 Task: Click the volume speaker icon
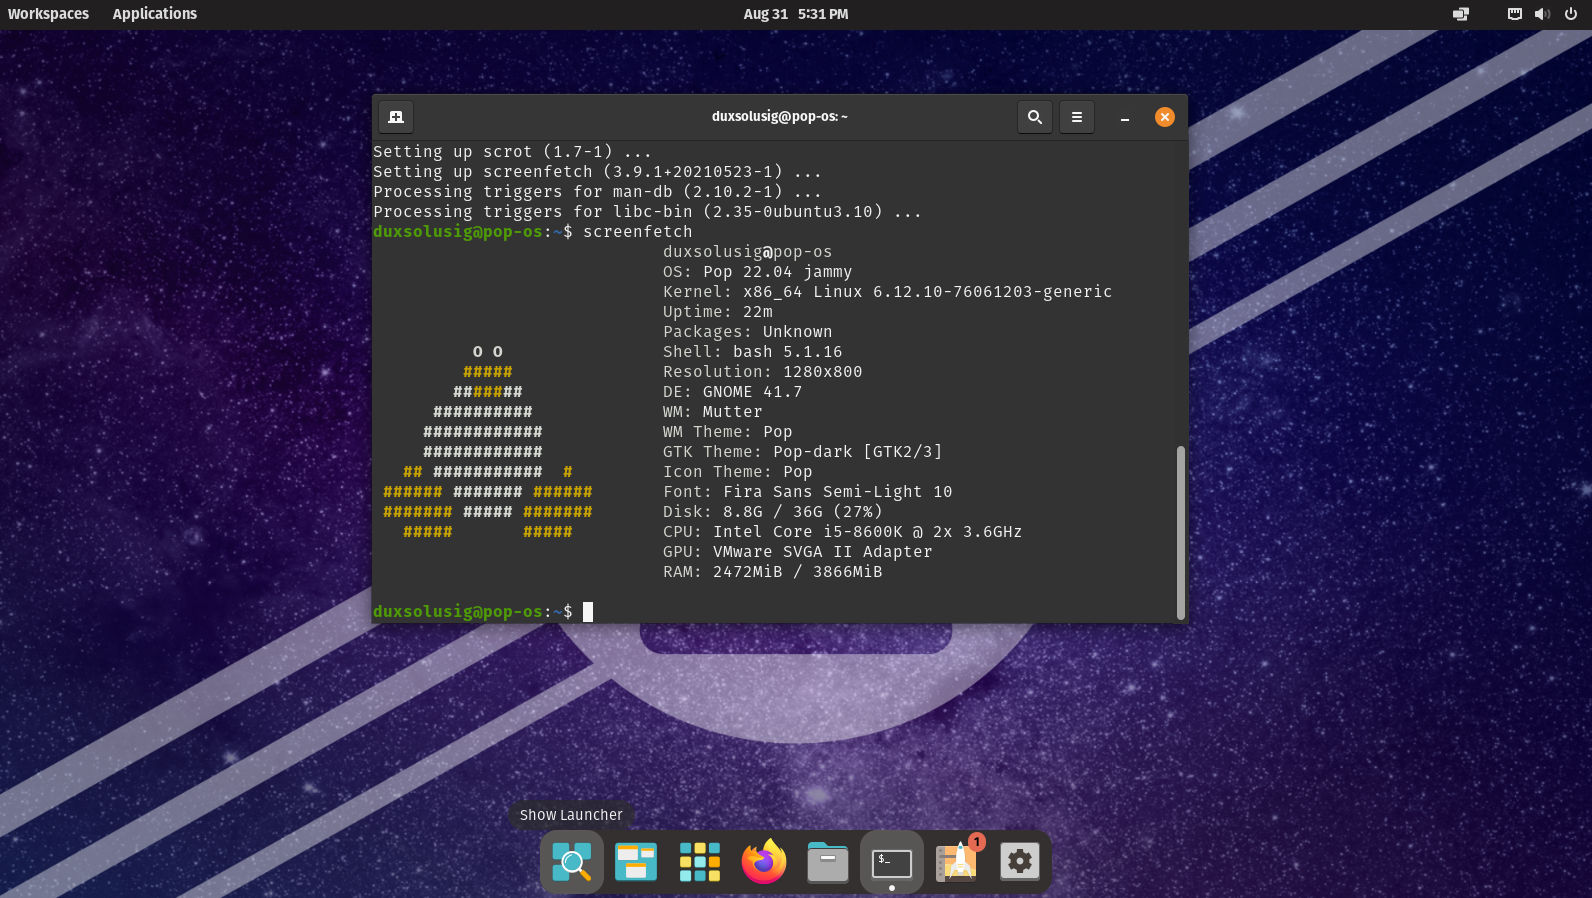tap(1542, 14)
